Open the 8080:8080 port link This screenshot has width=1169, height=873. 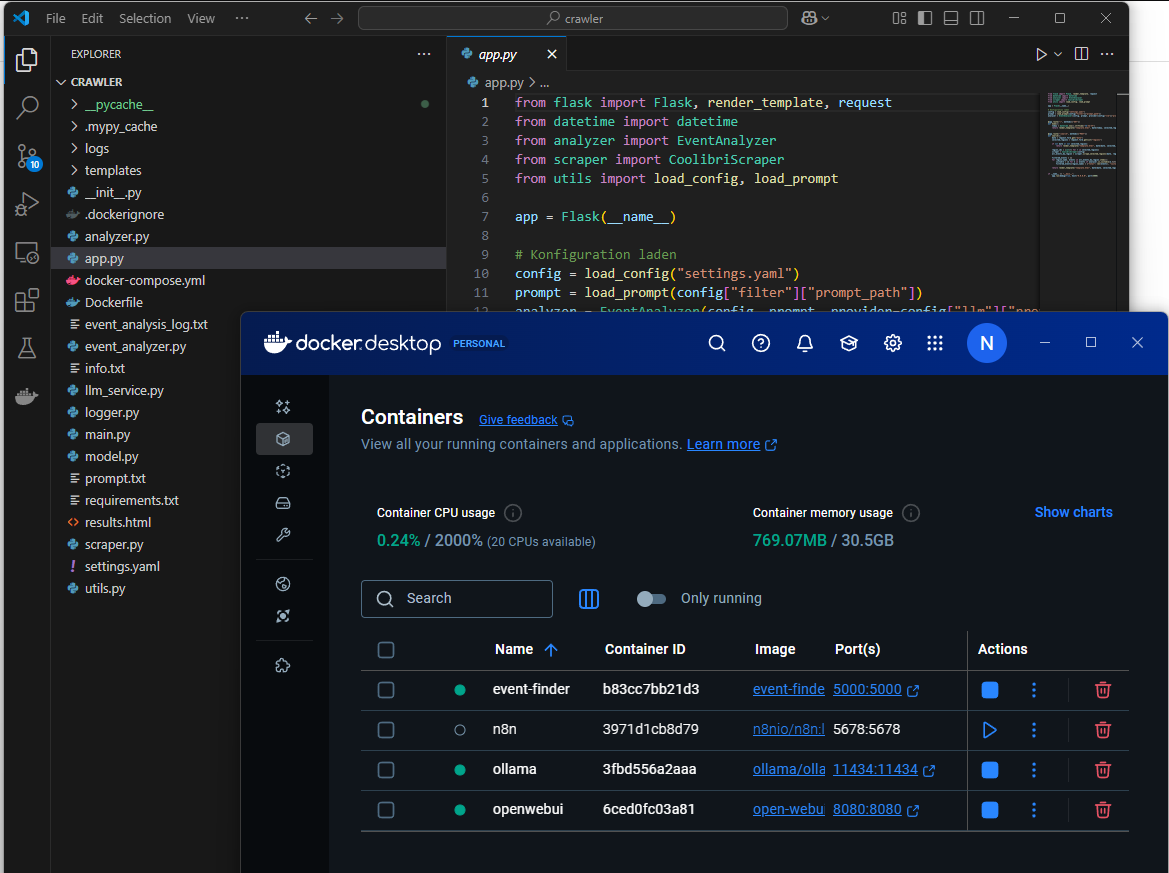867,810
